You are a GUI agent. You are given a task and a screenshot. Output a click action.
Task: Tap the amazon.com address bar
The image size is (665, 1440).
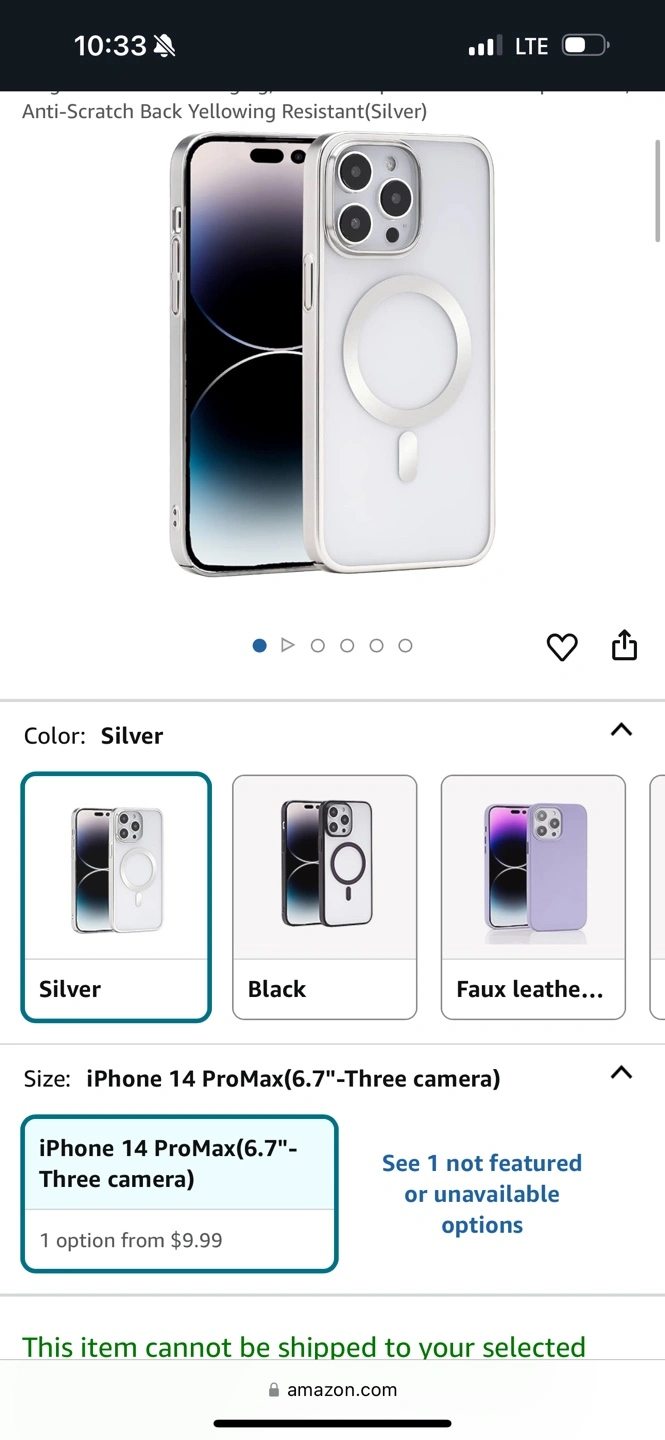332,1390
